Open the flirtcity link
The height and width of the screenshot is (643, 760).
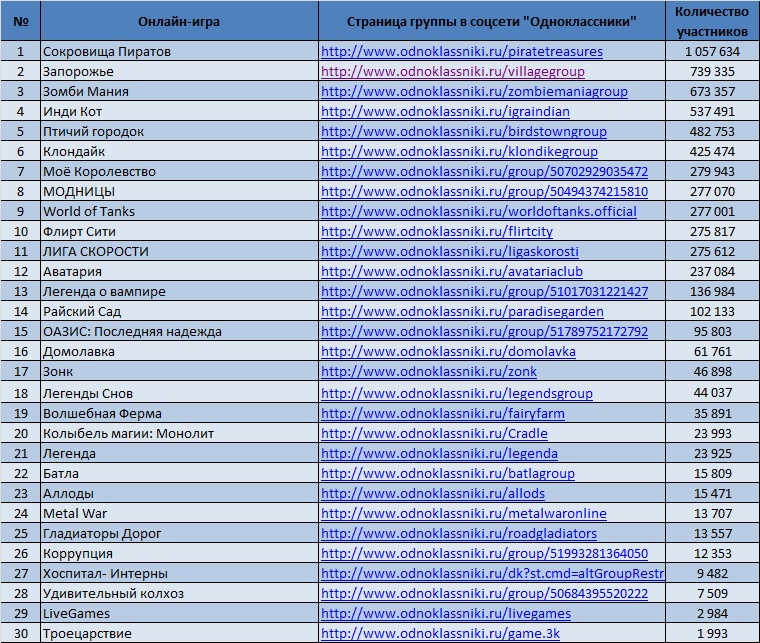tap(437, 231)
